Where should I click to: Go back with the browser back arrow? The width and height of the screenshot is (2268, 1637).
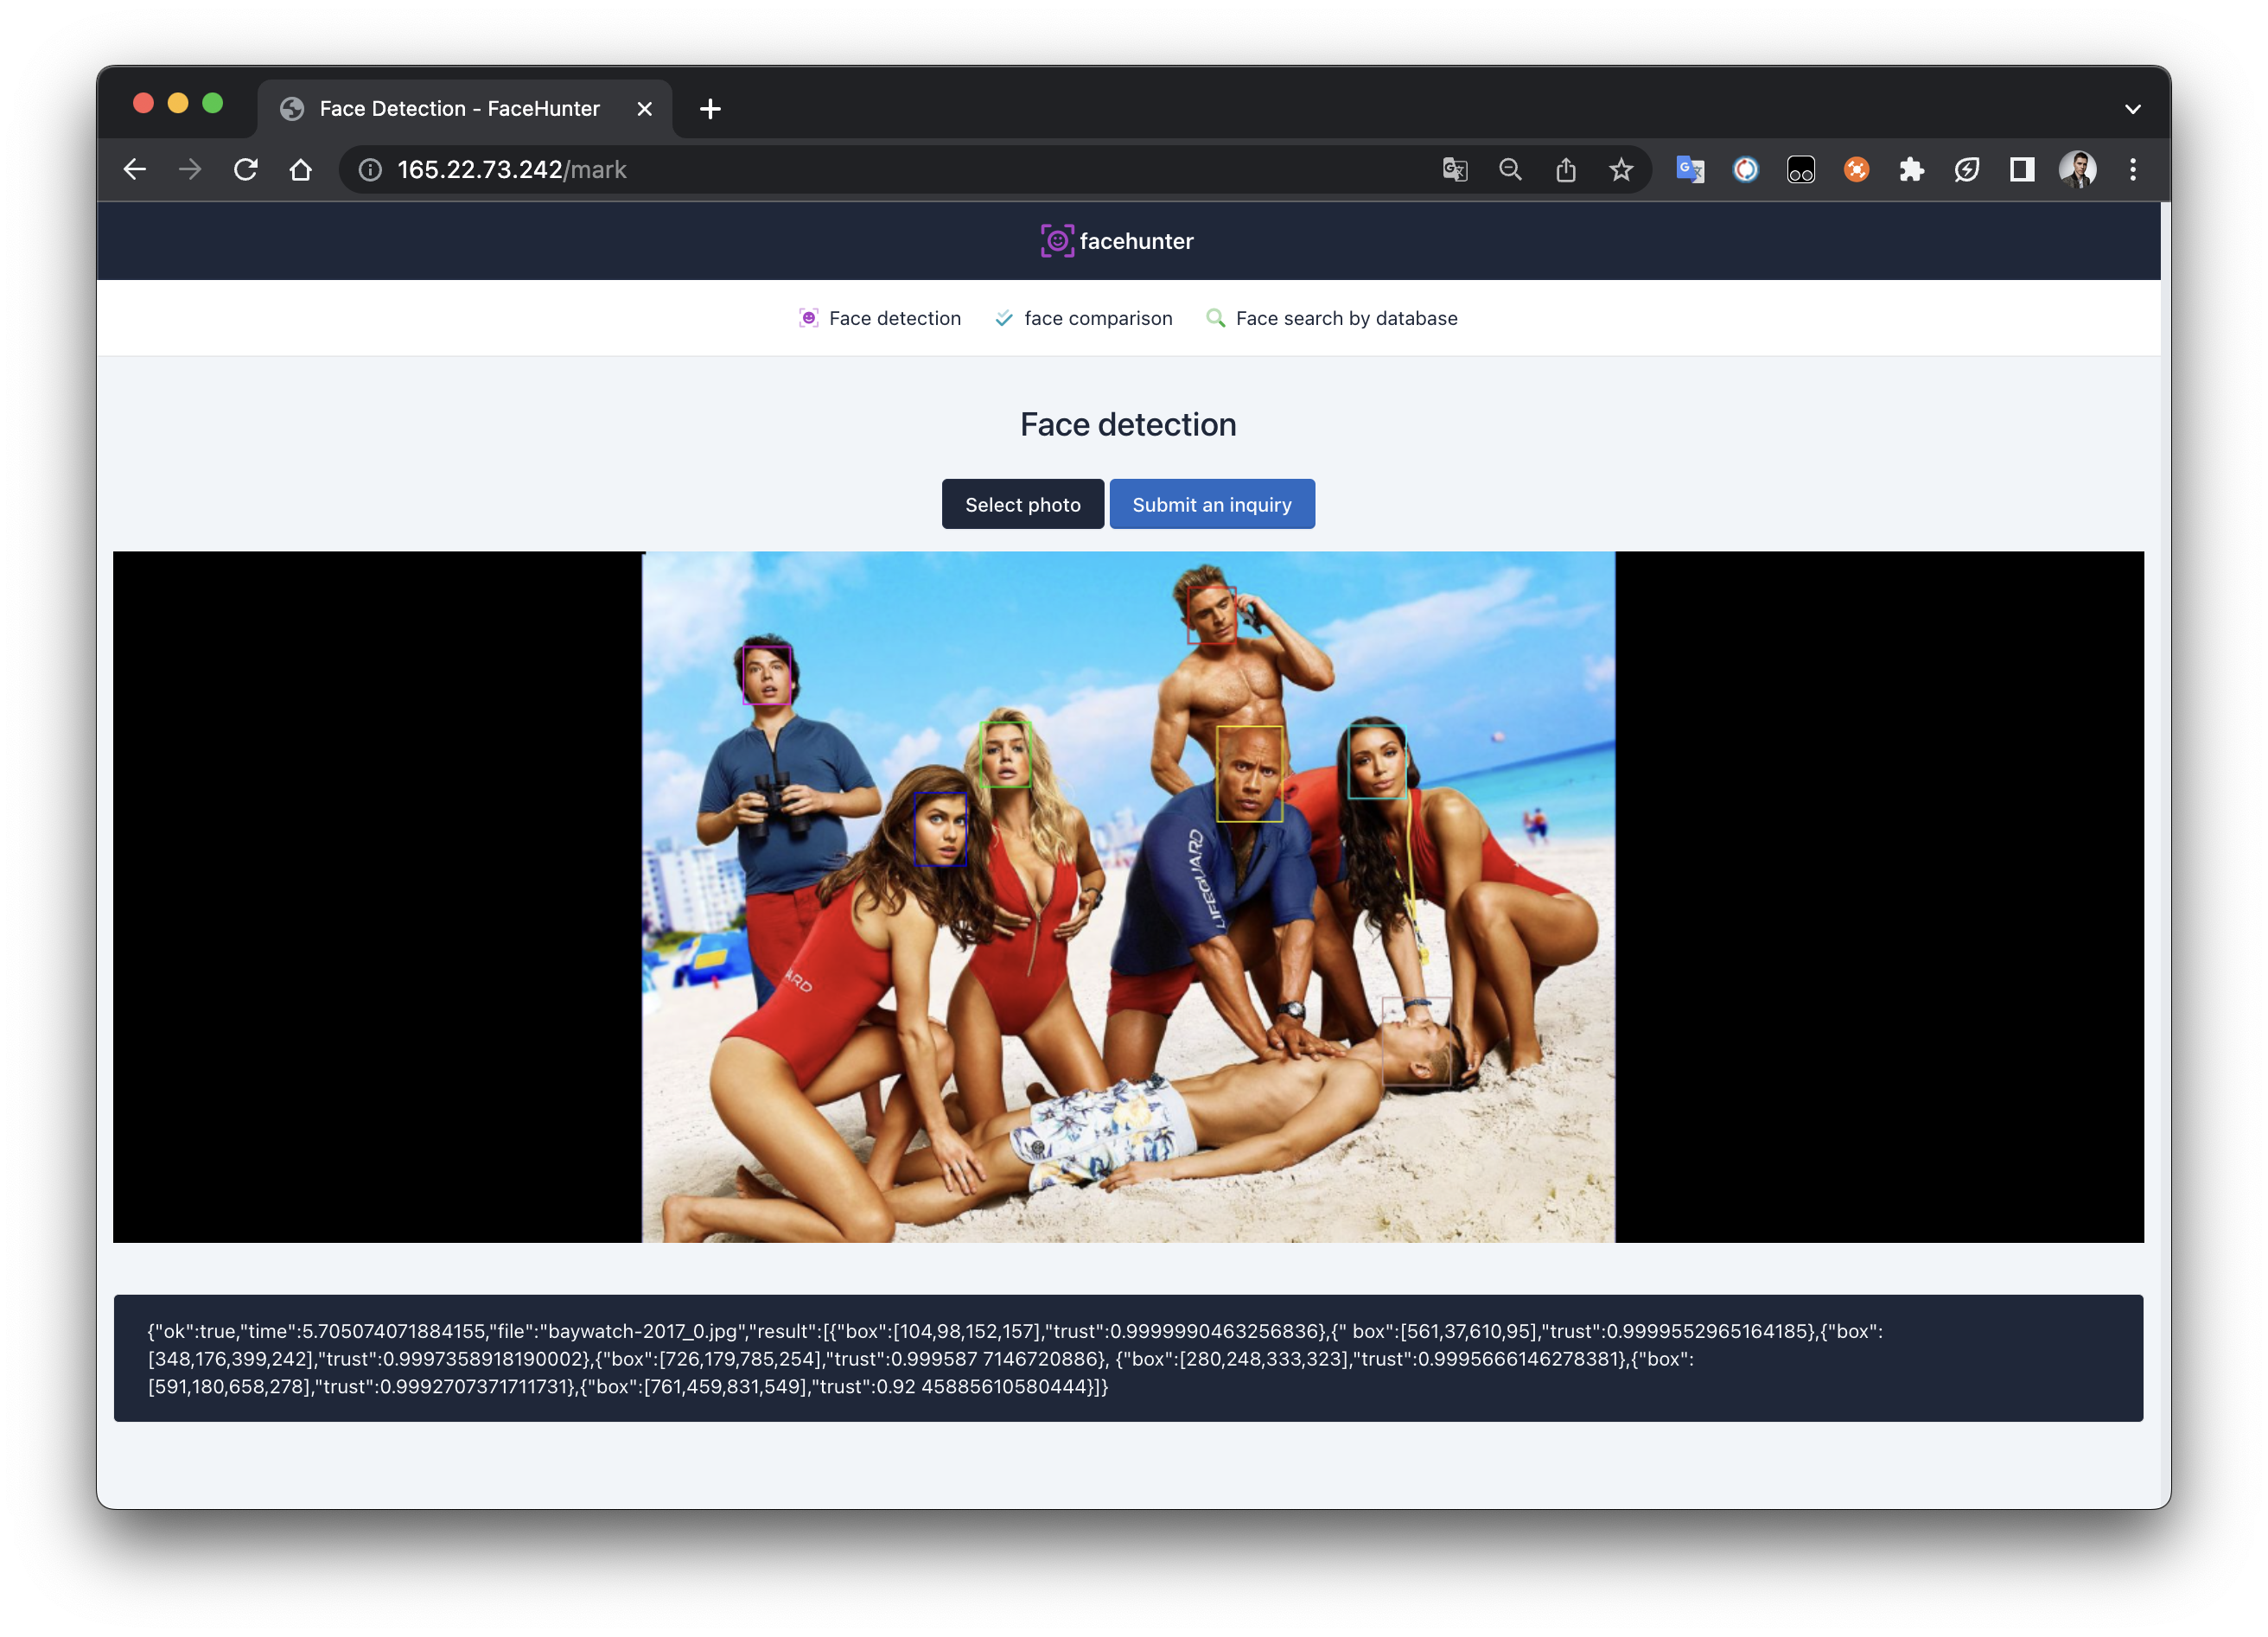point(135,170)
